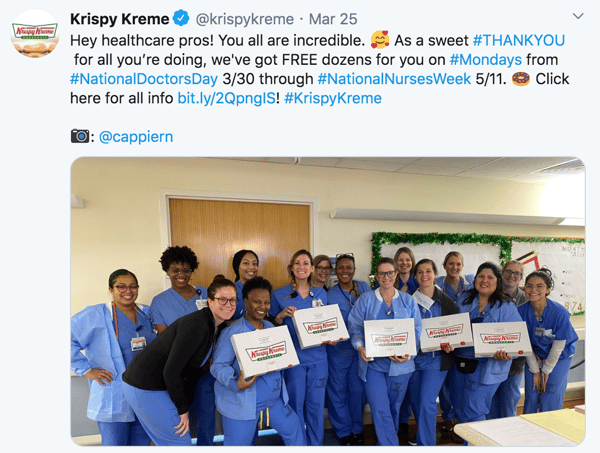Image resolution: width=600 pixels, height=453 pixels.
Task: Expand the tweet options chevron menu
Action: click(x=578, y=16)
